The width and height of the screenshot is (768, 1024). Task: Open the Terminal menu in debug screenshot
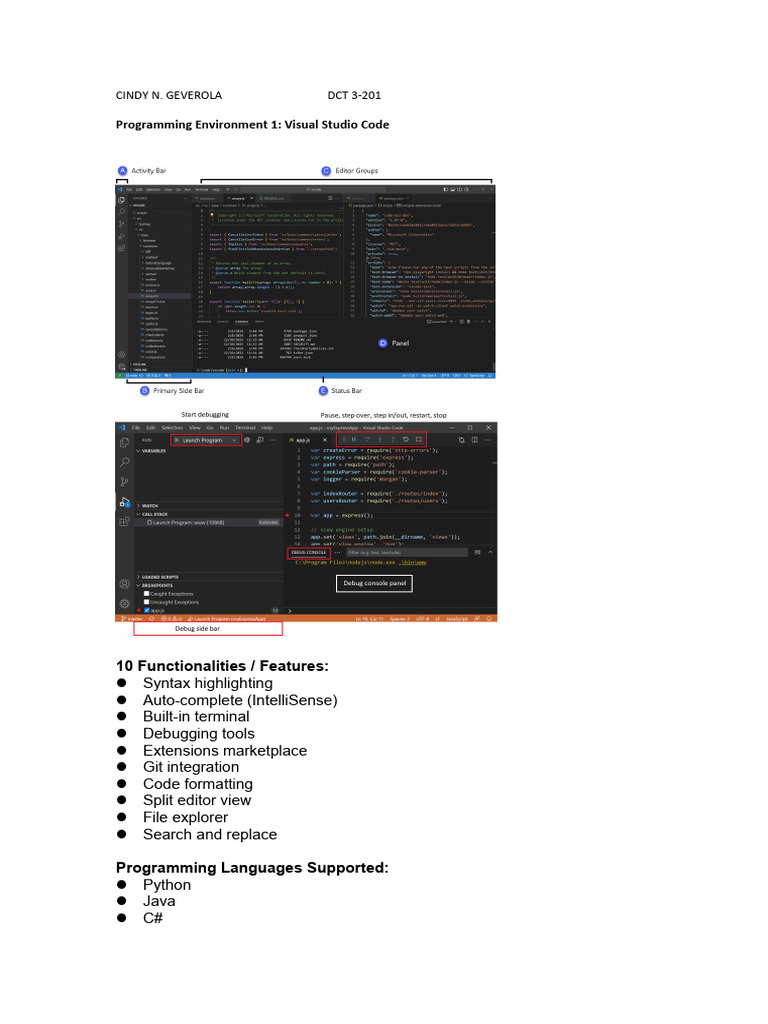tap(245, 428)
